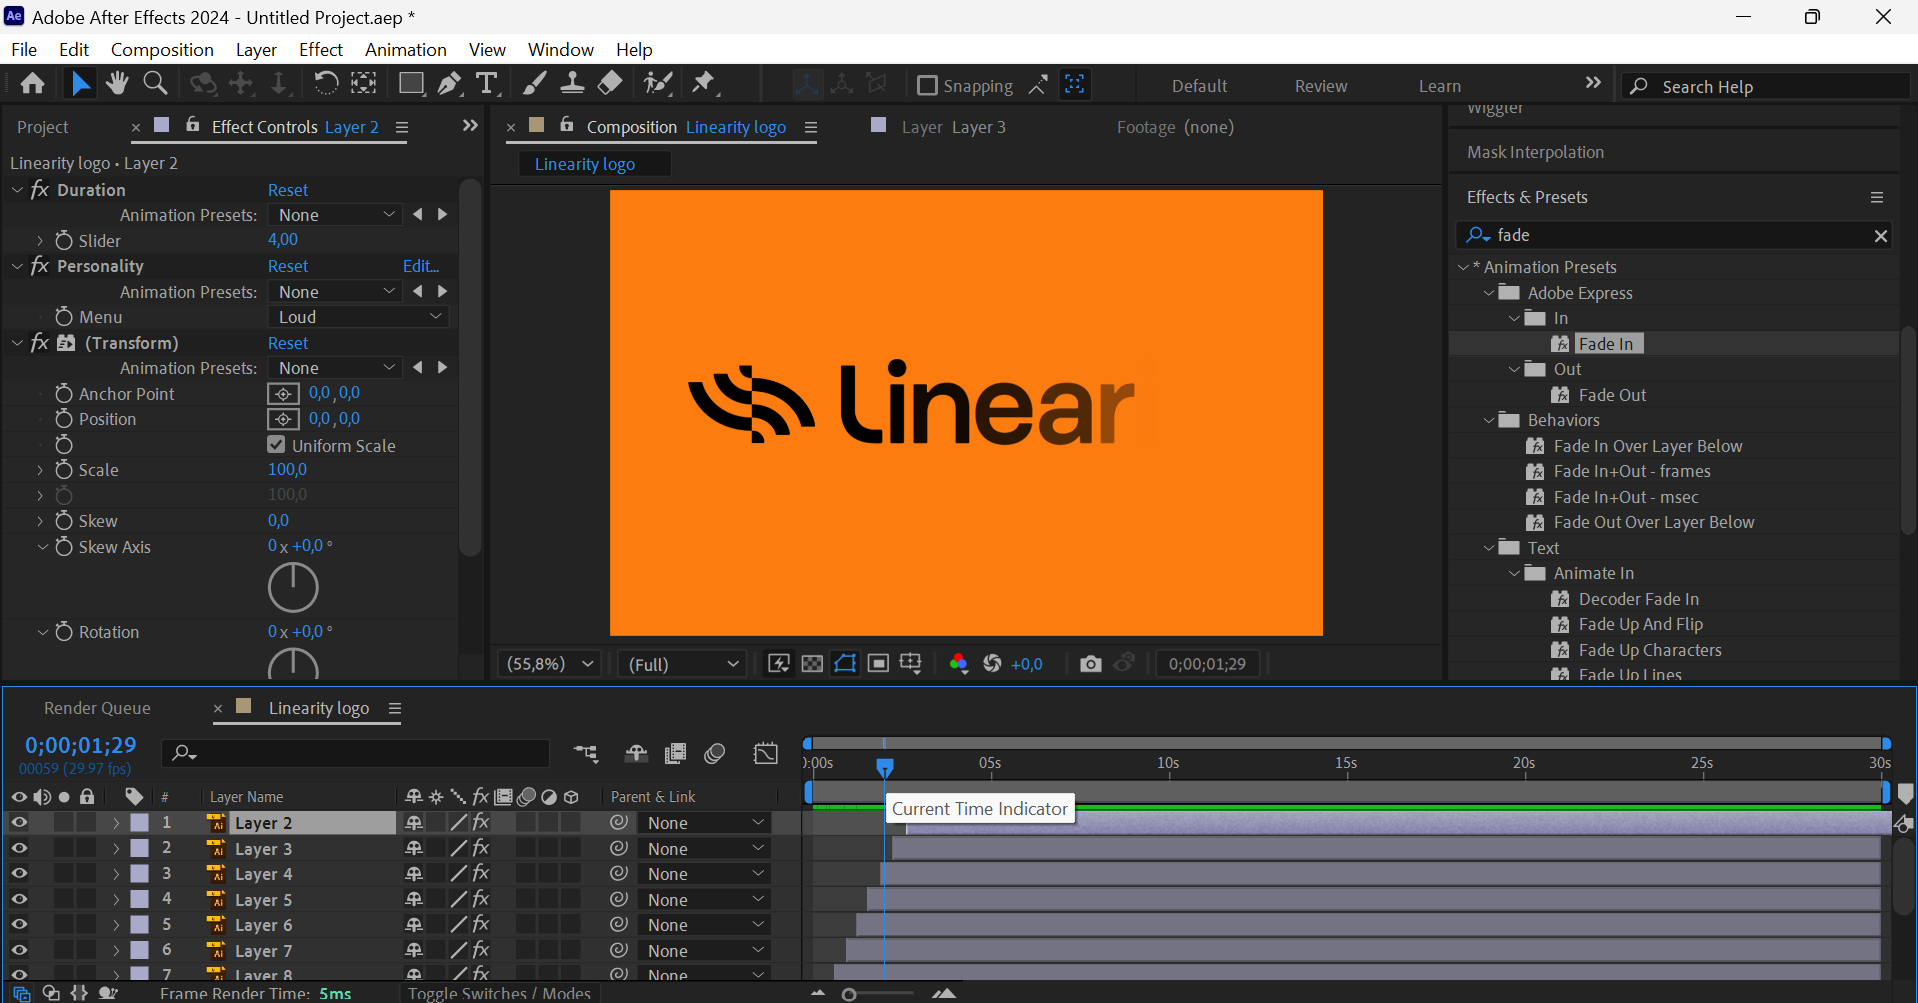Clear the Effects & Presets search field
The image size is (1918, 1003).
(1881, 236)
